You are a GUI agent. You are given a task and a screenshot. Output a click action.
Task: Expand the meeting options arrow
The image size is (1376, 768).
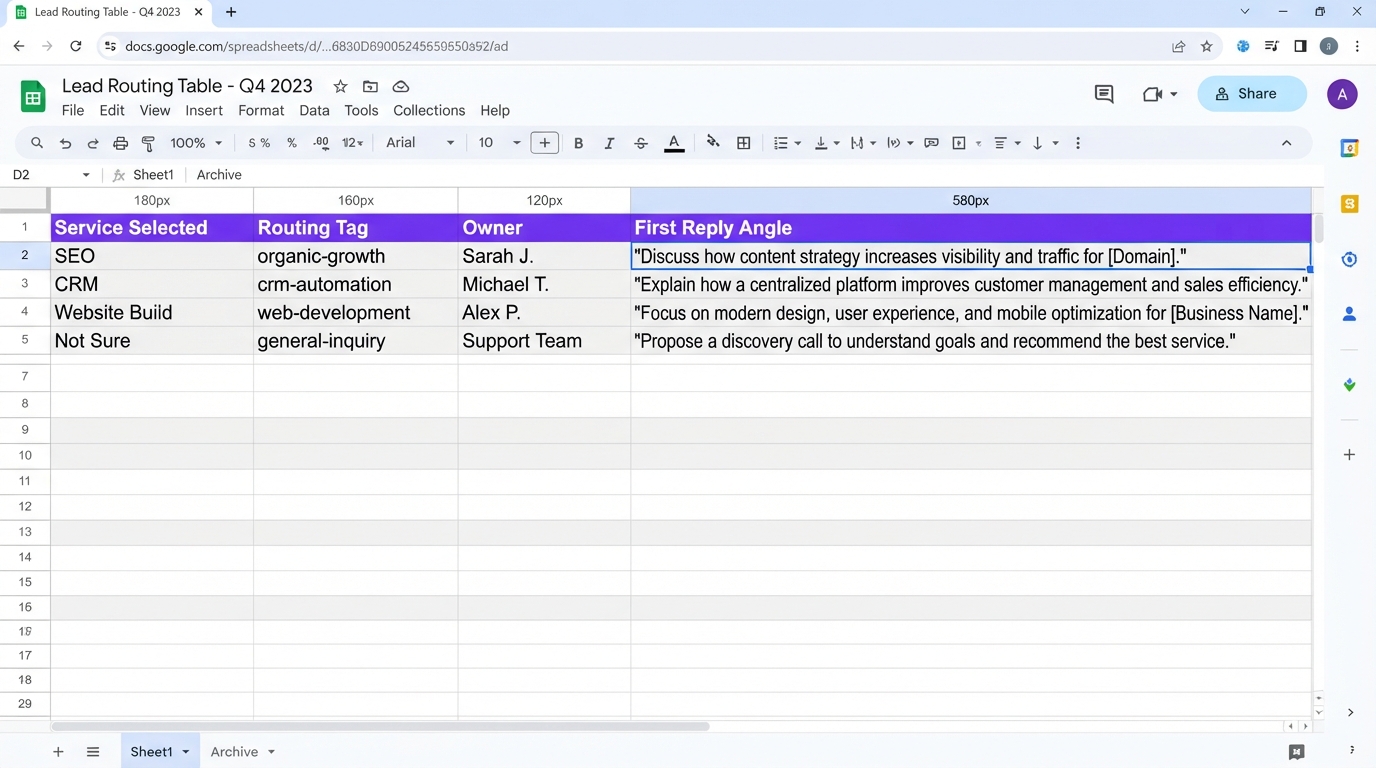click(x=1174, y=94)
